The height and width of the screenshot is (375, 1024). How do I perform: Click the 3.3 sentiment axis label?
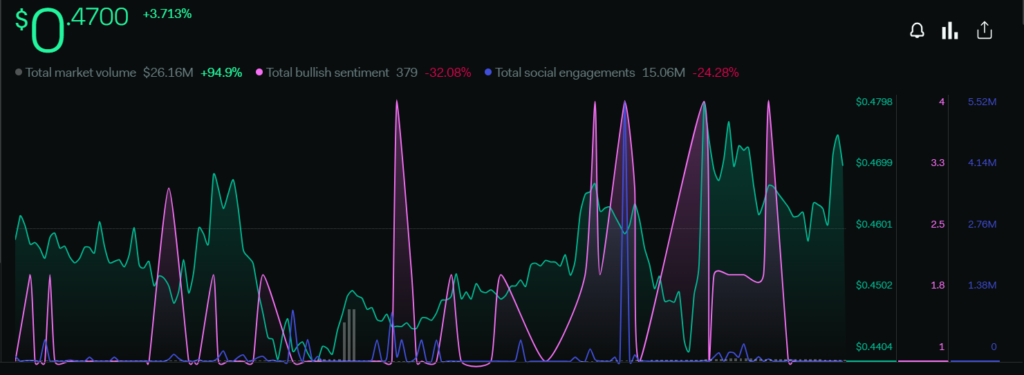coord(938,163)
